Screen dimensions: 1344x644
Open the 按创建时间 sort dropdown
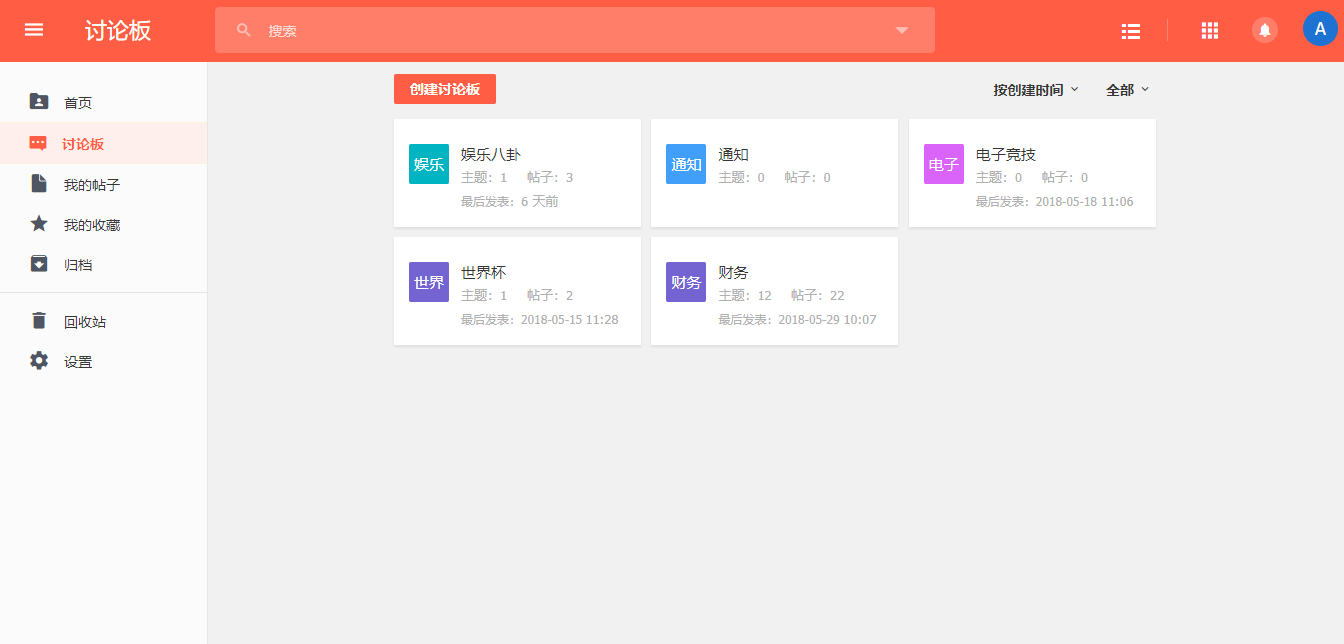tap(1036, 90)
